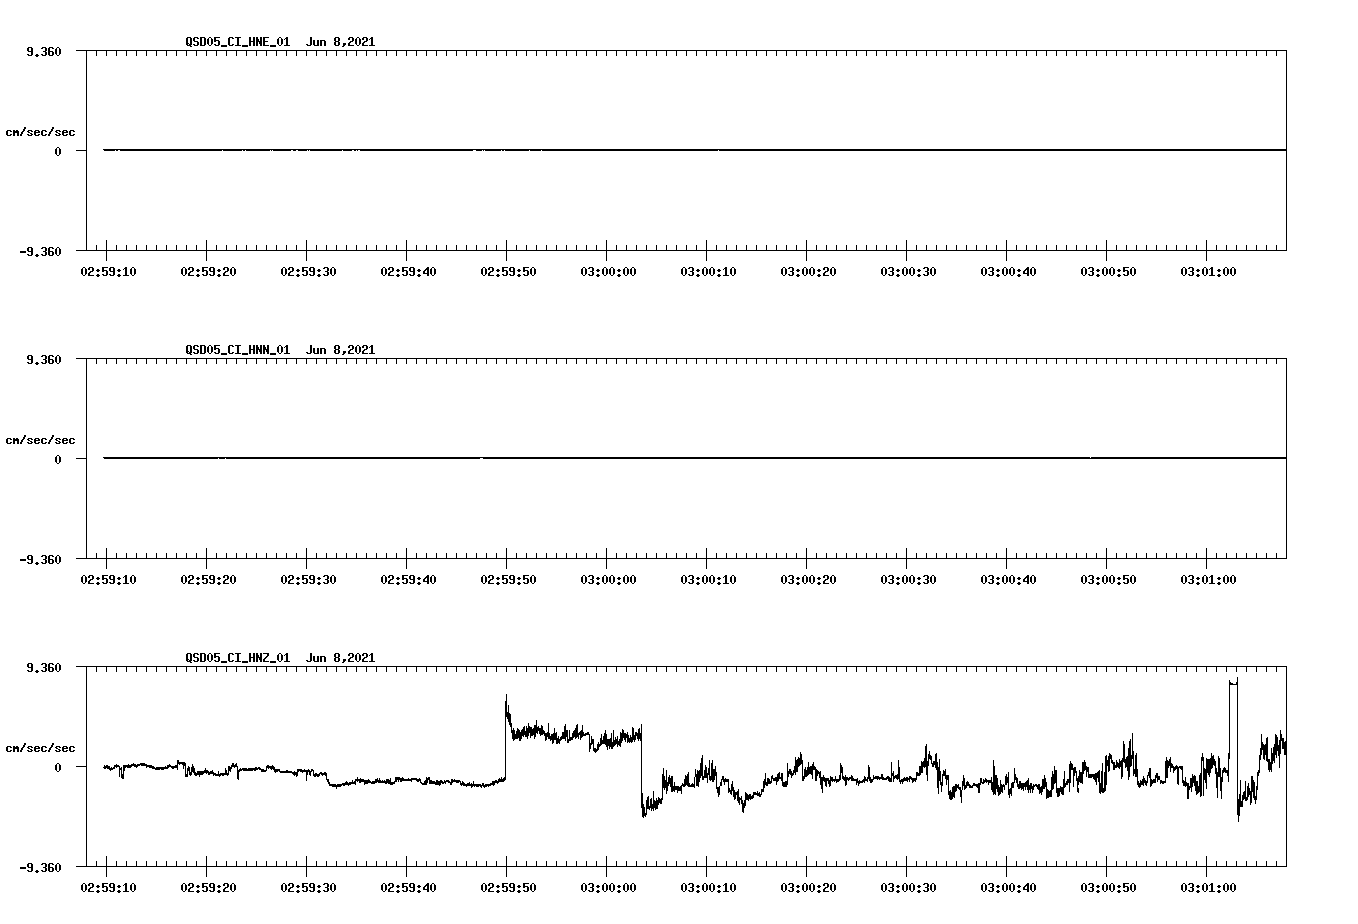Click the QSD05_CI_HNE_01 plot title

pos(280,41)
